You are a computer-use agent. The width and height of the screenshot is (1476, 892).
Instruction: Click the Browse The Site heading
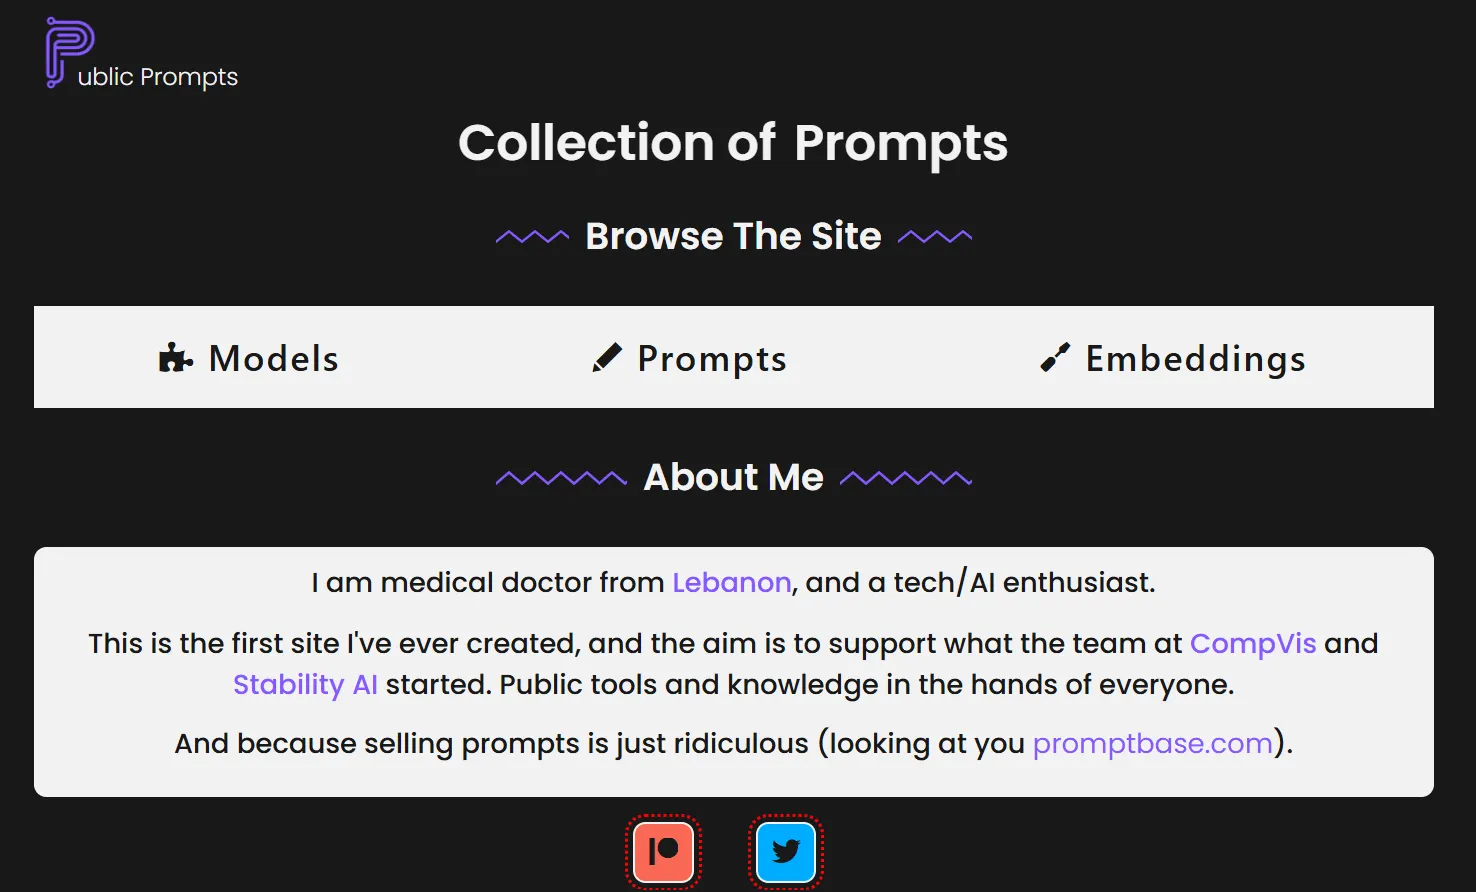pos(732,236)
